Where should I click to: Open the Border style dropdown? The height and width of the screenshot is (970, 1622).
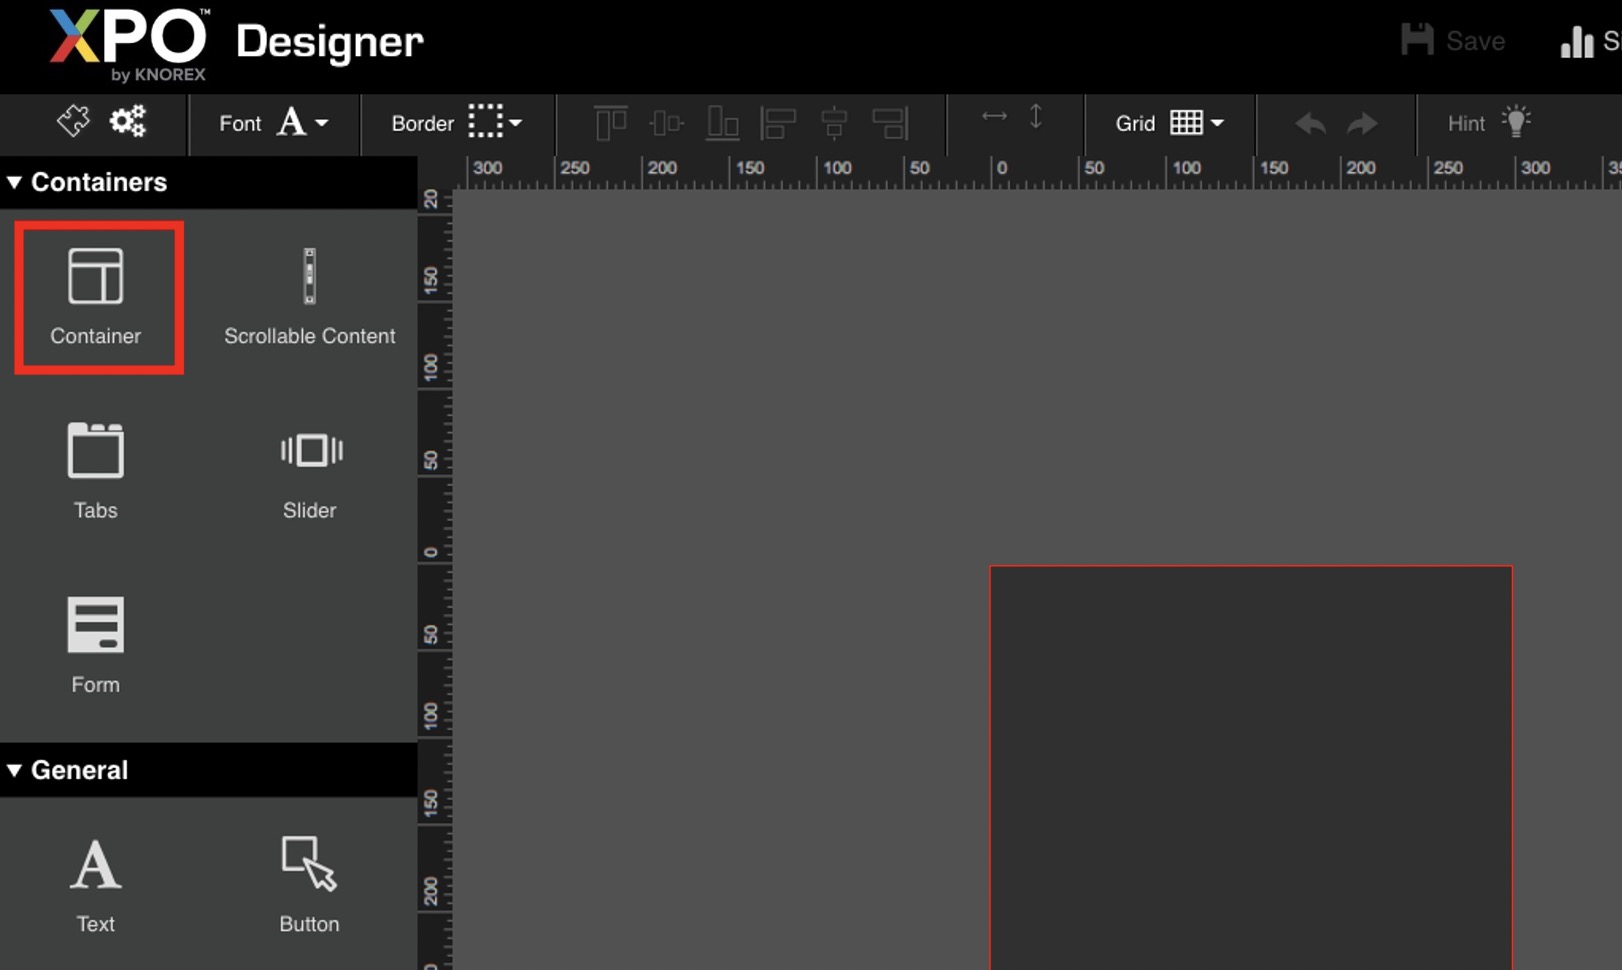[457, 123]
